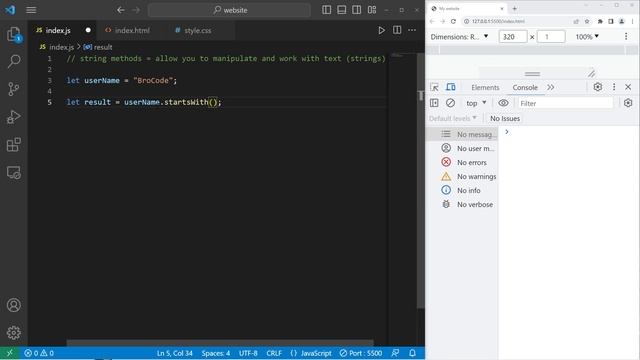Change line ending via CRLF item
The image size is (640, 360).
click(x=274, y=353)
